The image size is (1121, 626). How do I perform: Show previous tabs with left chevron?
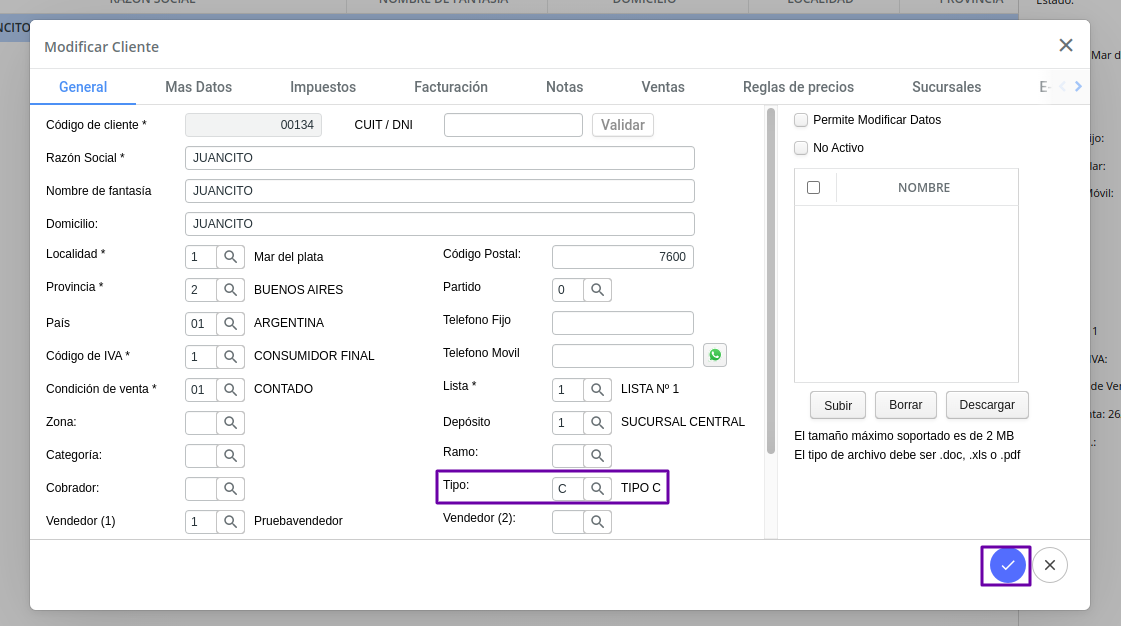[x=1062, y=86]
